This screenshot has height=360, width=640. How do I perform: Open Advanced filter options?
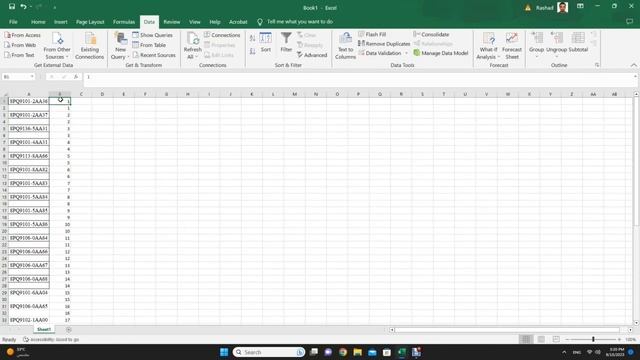(x=312, y=55)
